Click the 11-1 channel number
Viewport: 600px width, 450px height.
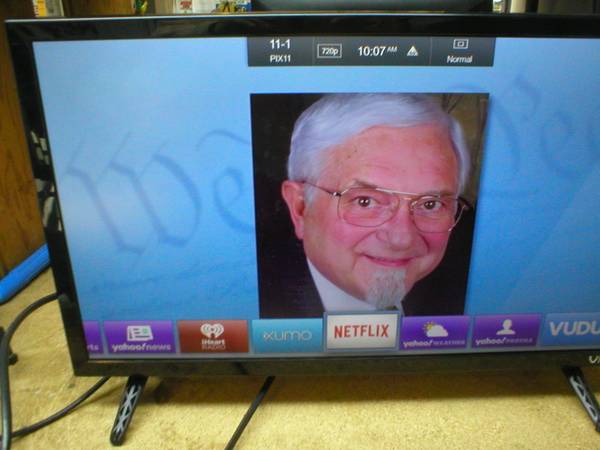280,45
